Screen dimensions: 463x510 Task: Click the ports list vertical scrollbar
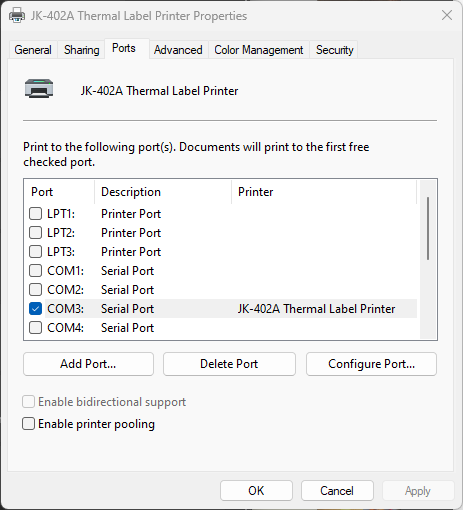428,228
